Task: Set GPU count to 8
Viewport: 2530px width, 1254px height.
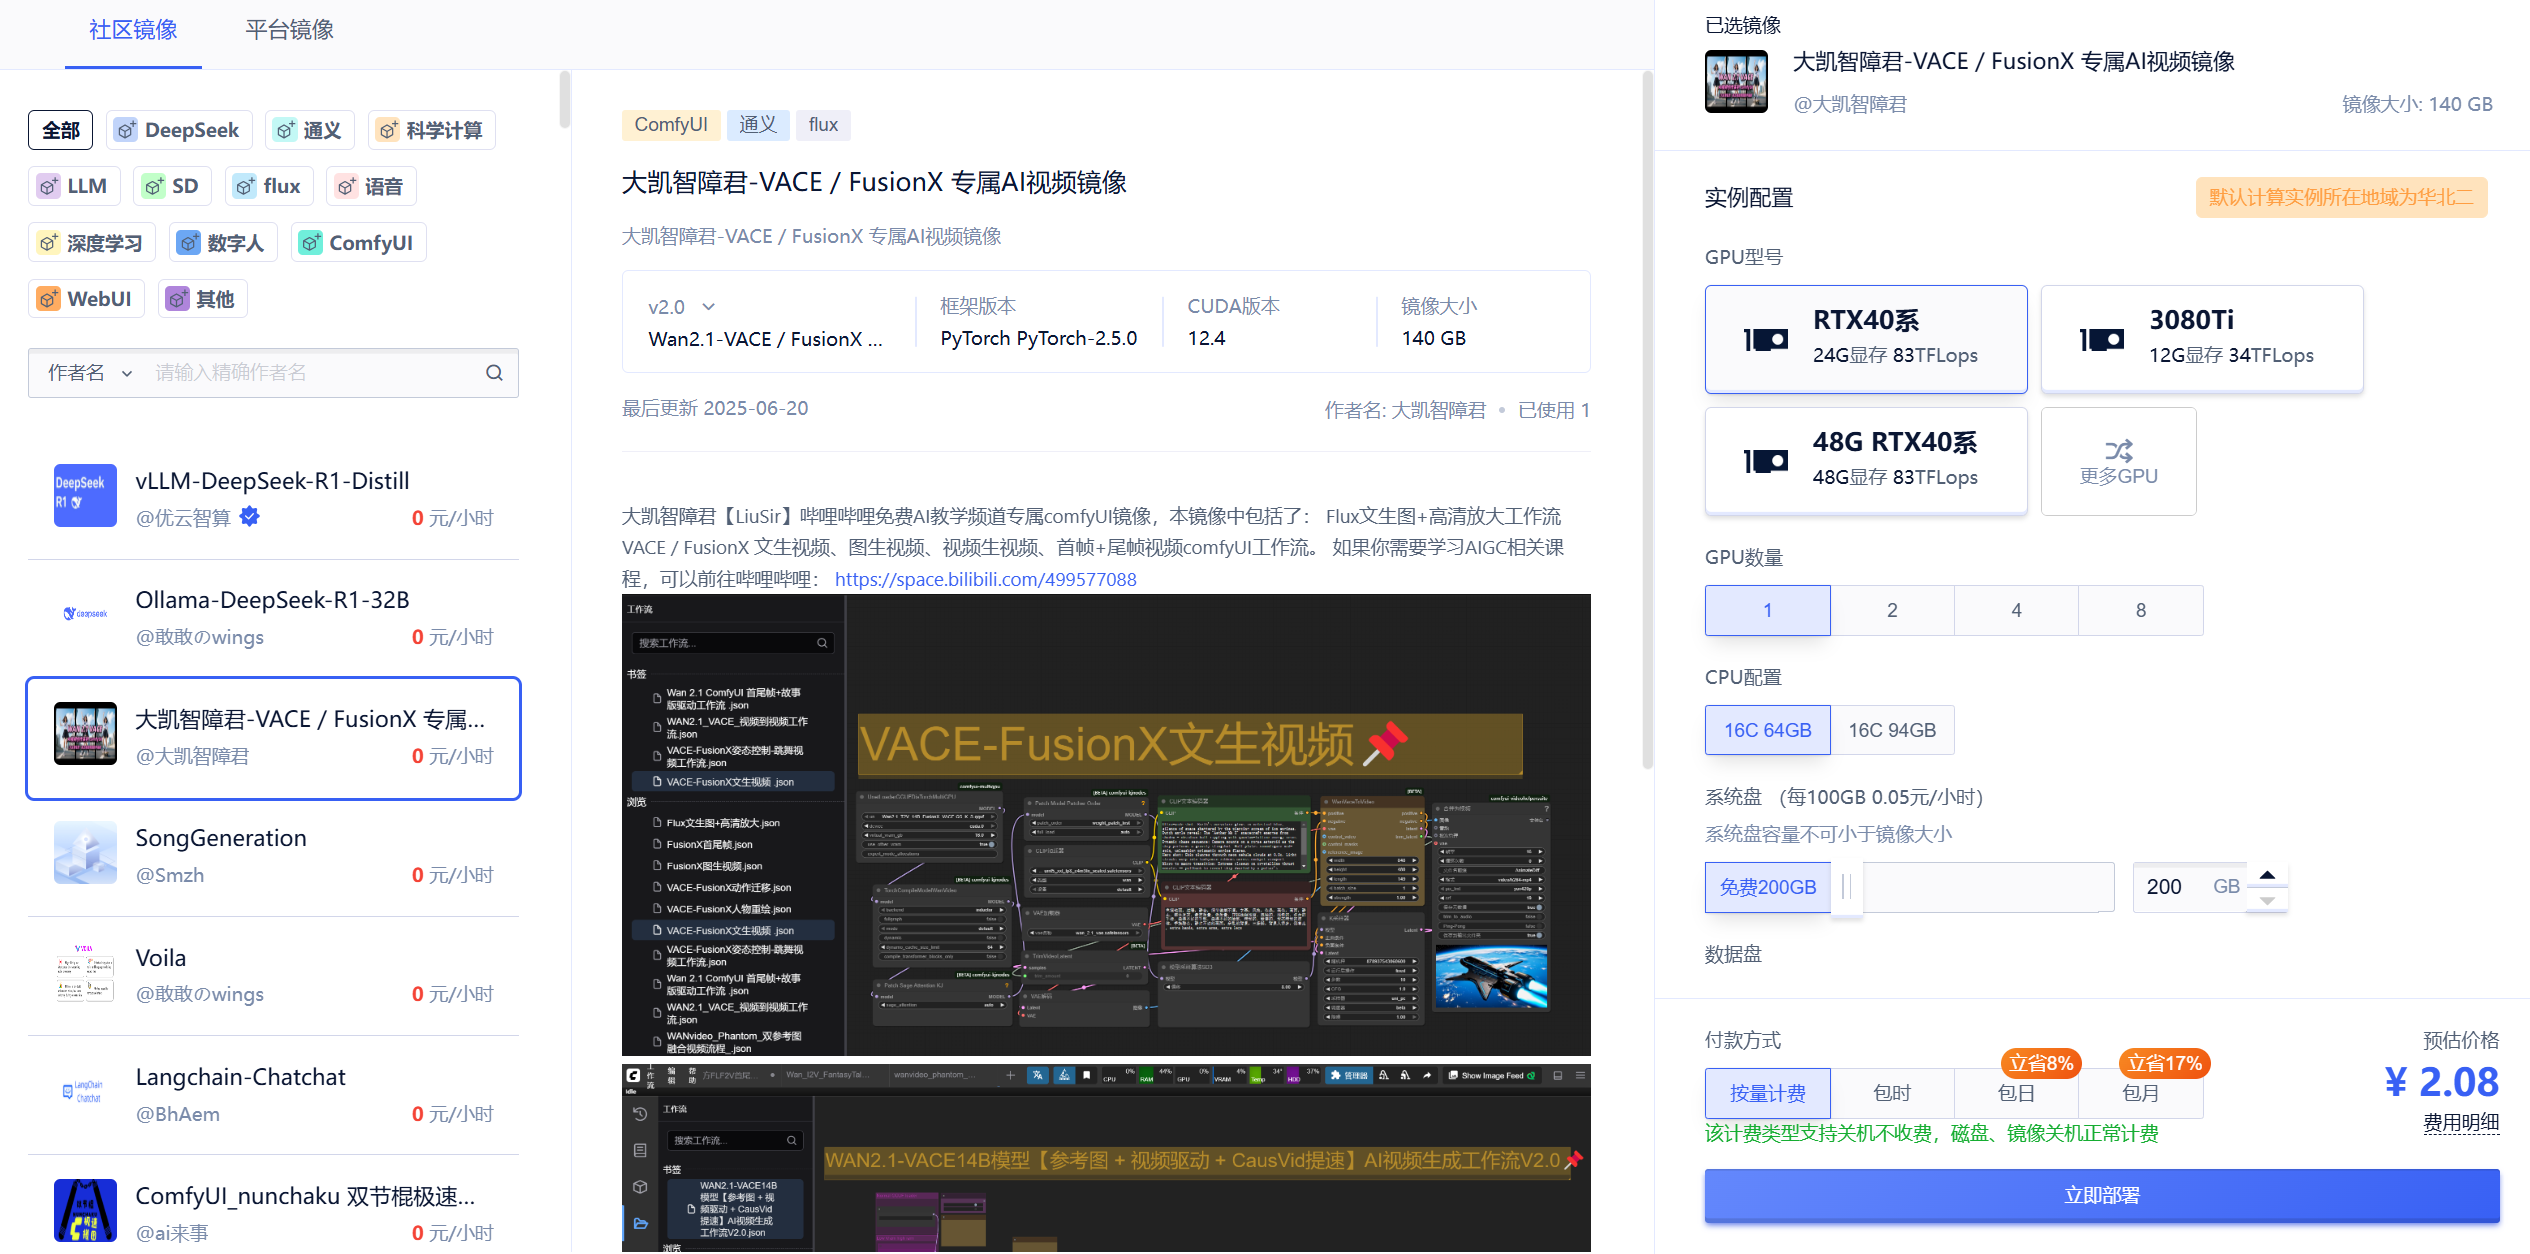Action: [2140, 610]
